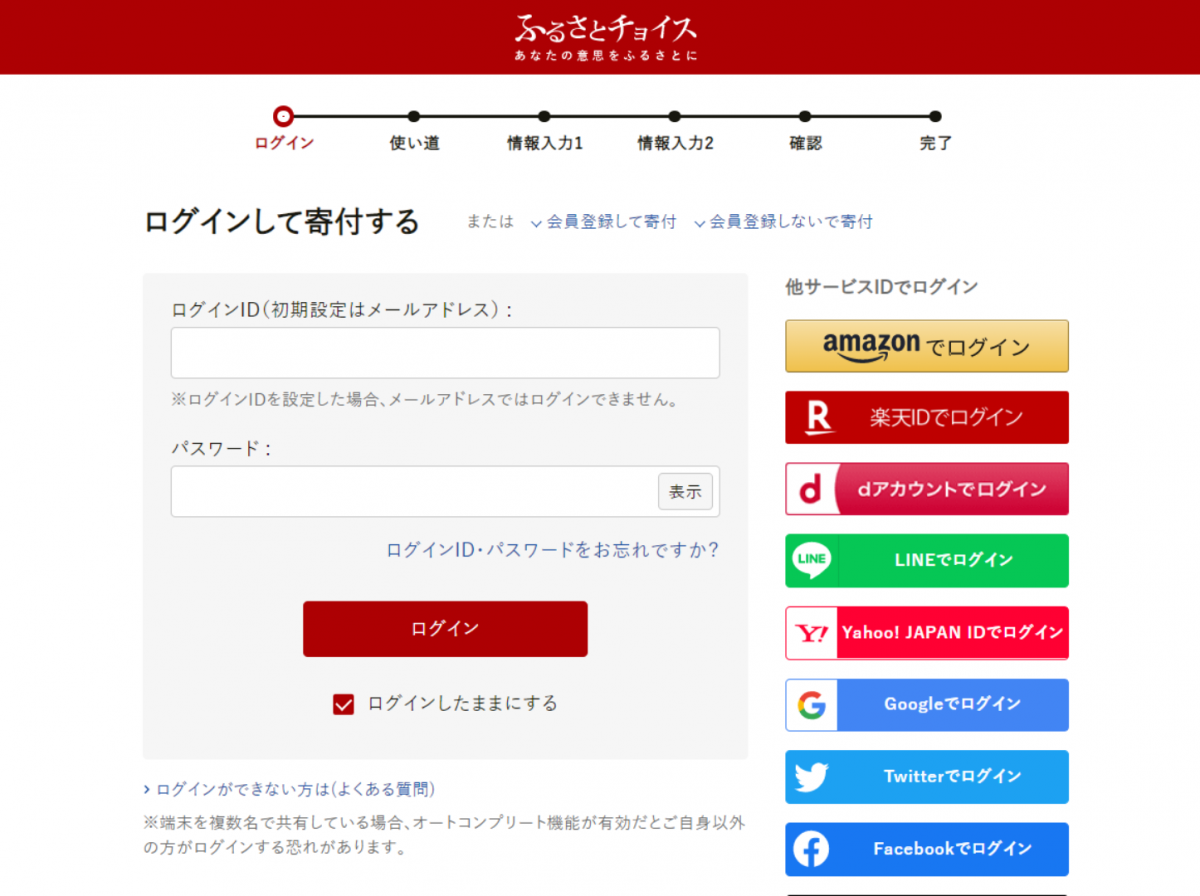Click the ログインID(初期設定はメールアドレス) label
The width and height of the screenshot is (1200, 896).
tap(342, 310)
